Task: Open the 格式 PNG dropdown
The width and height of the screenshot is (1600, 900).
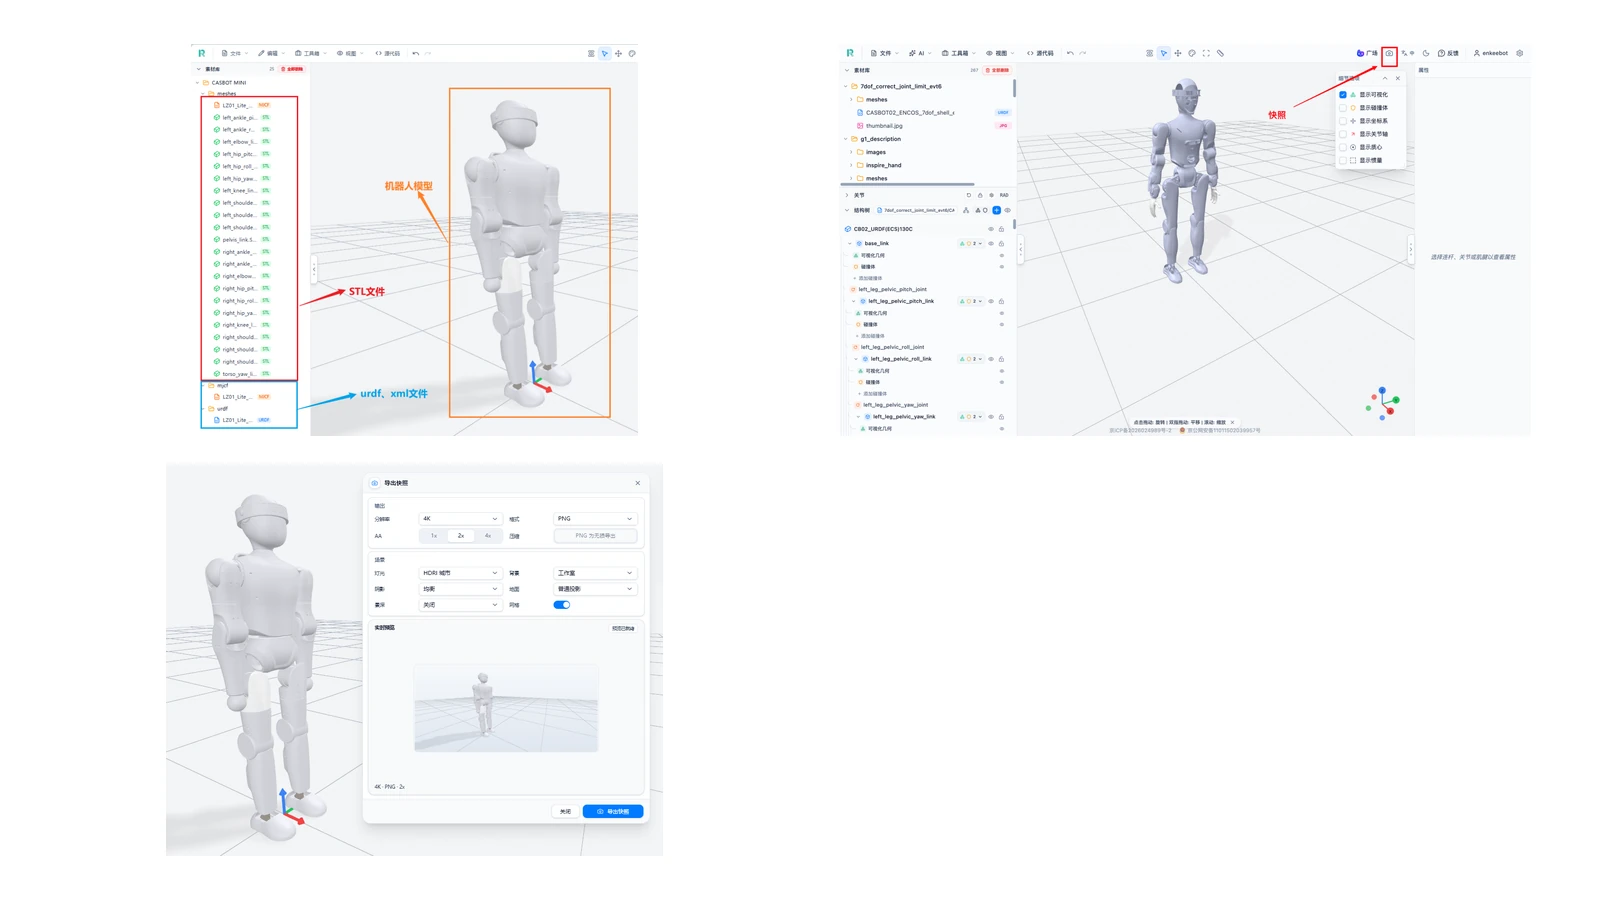Action: [595, 519]
